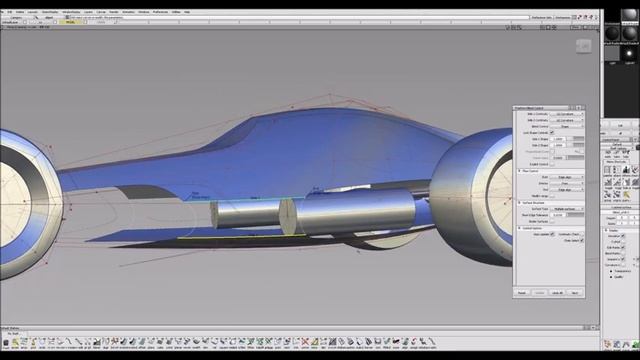The width and height of the screenshot is (640, 360).
Task: Open the Layouts menu
Action: (33, 12)
